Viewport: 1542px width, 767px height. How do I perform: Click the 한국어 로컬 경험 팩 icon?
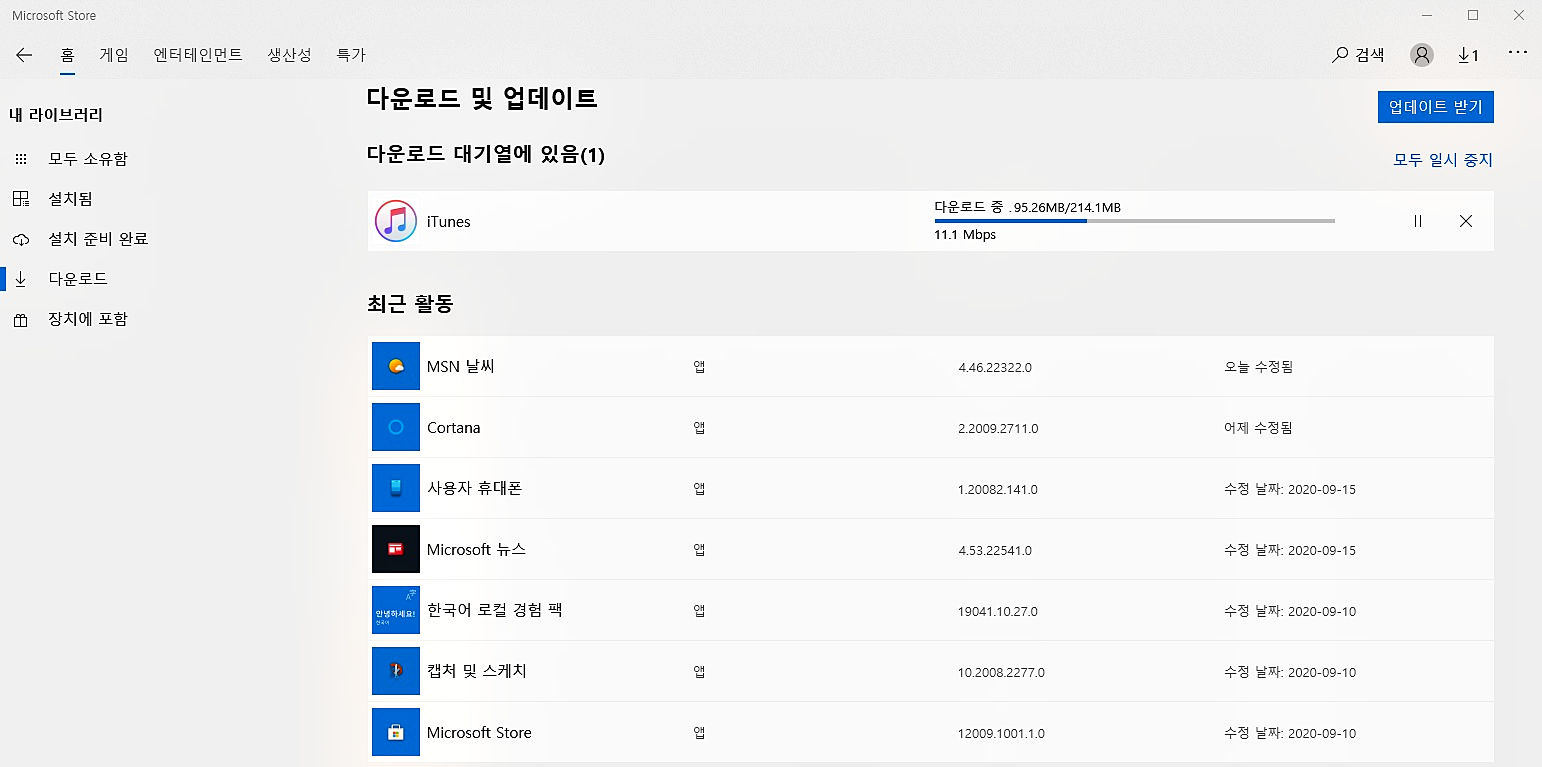point(395,610)
